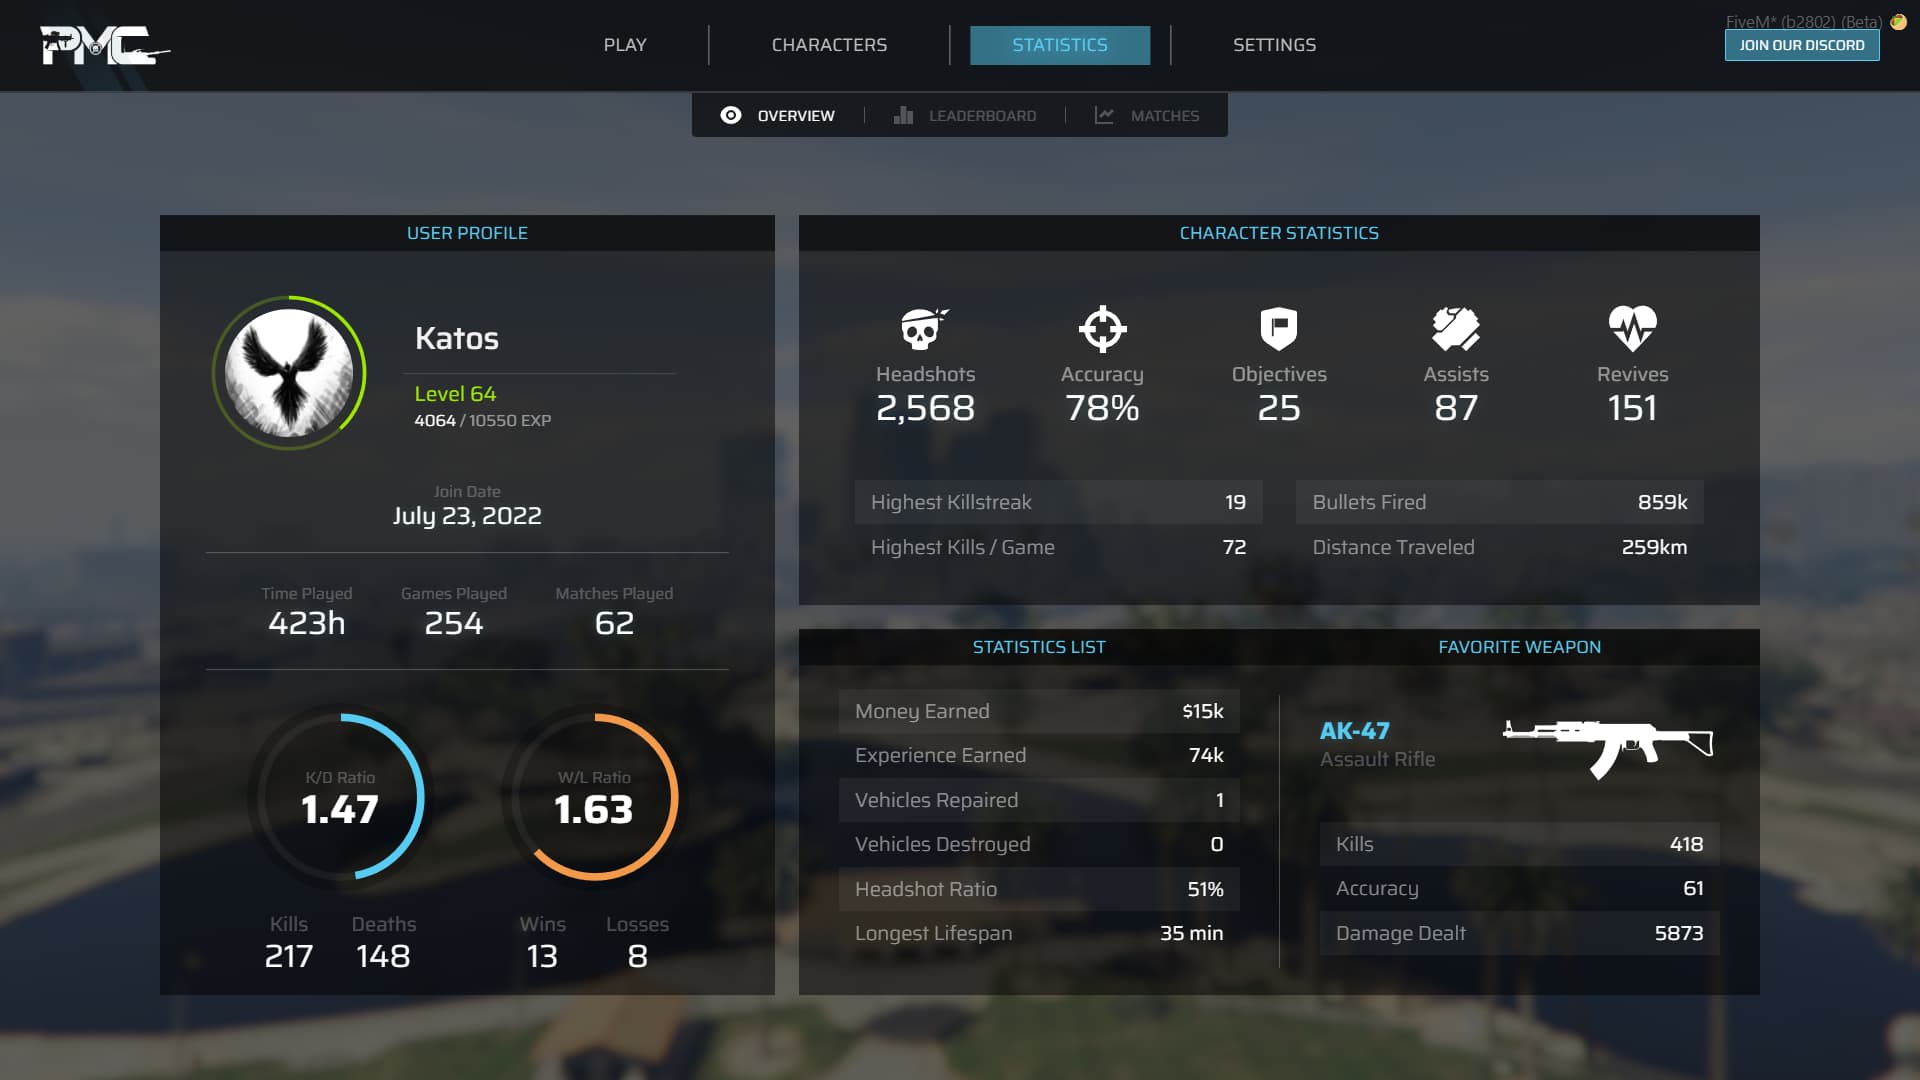This screenshot has height=1080, width=1920.
Task: Click the AK-47 rifle image
Action: tap(1608, 746)
